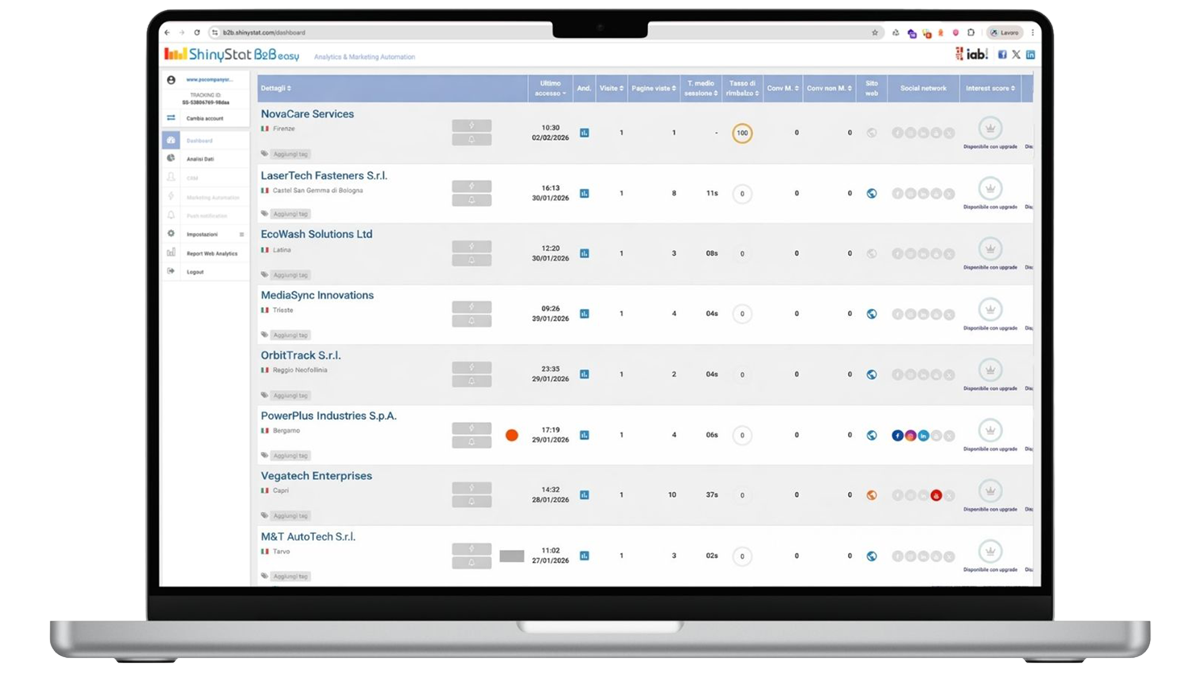Visit MediaSync Innovations website globe icon
Viewport: 1200px width, 675px height.
tap(871, 314)
